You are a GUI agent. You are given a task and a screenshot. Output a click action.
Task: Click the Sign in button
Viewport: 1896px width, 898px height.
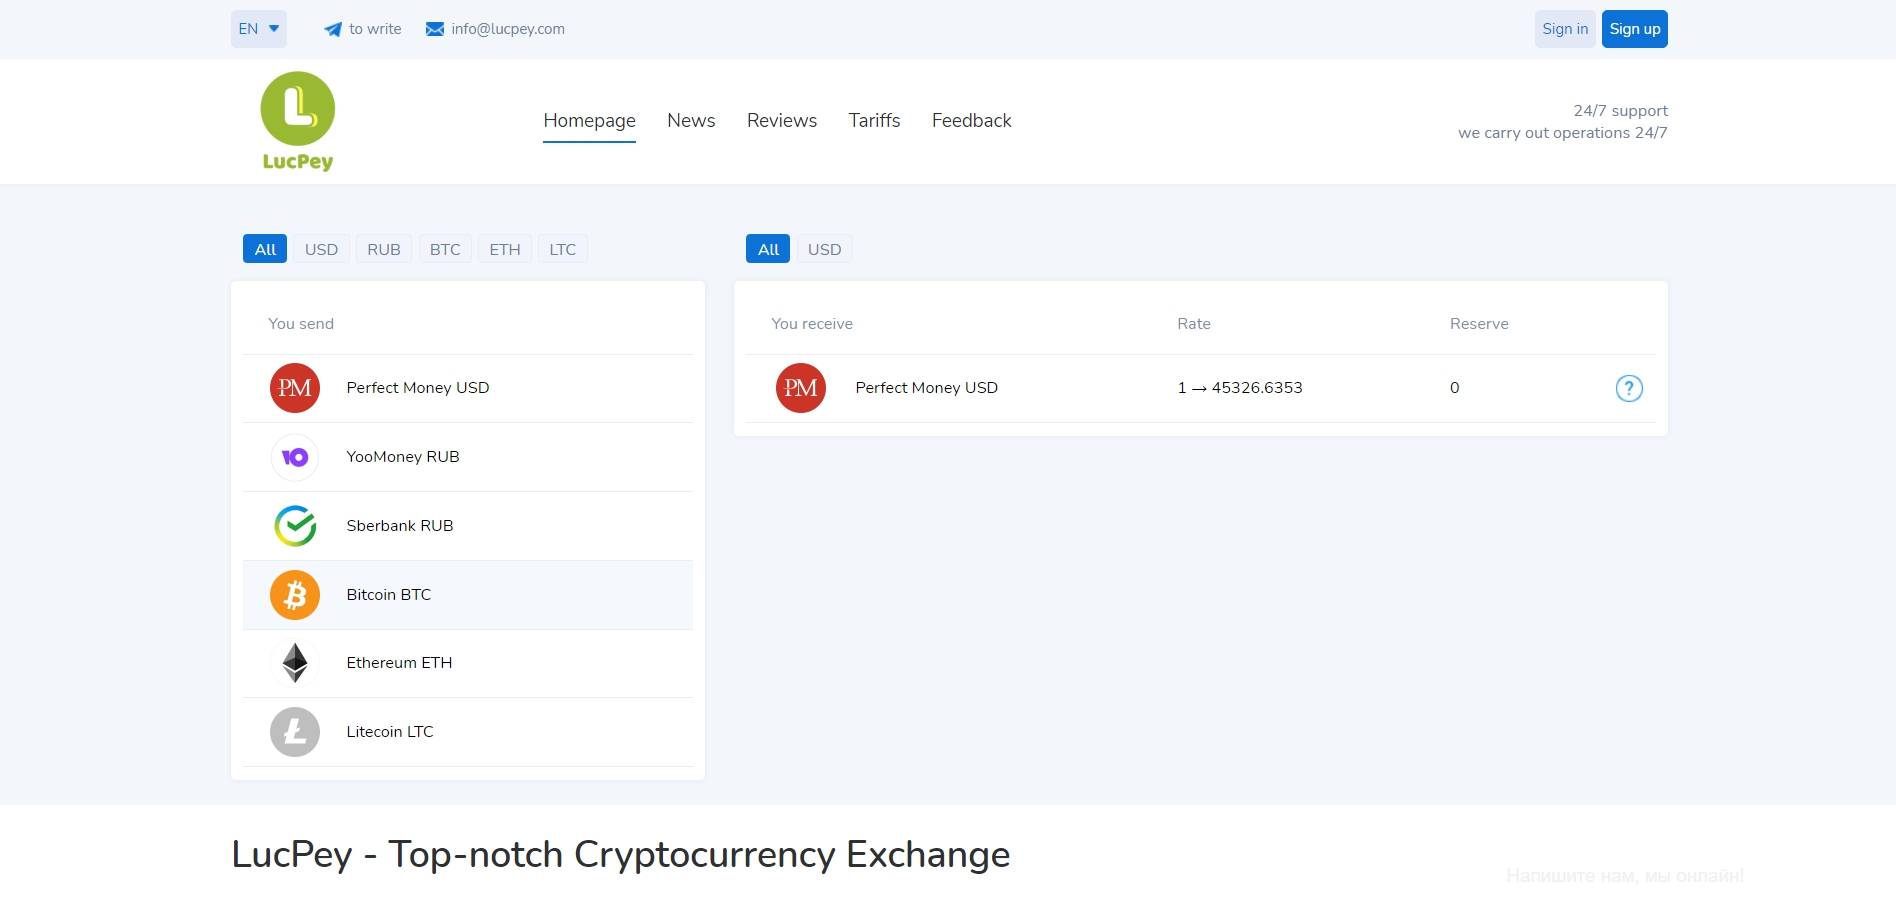click(x=1565, y=29)
